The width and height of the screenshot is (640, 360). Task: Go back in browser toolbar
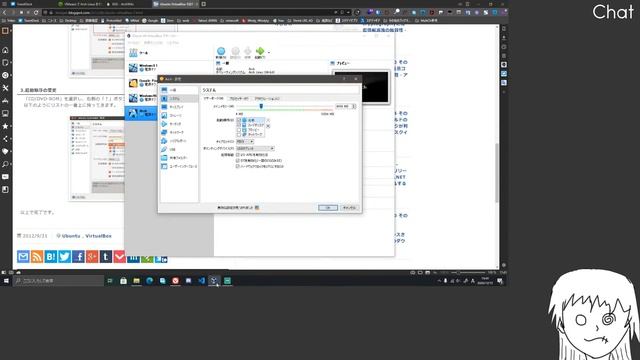tap(4, 12)
